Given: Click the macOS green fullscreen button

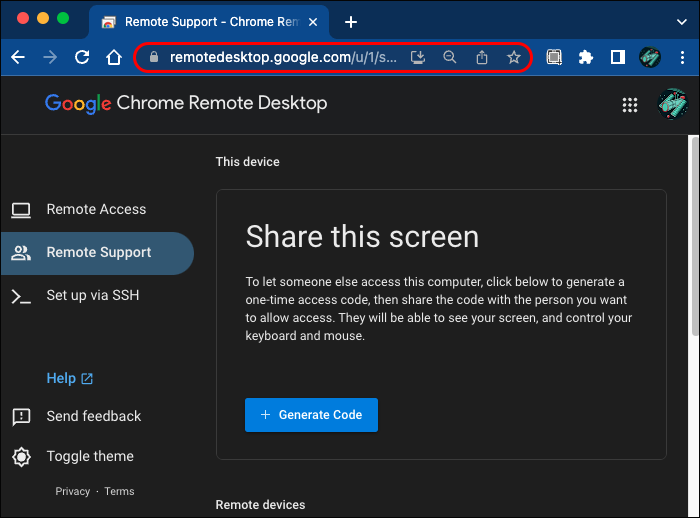Looking at the screenshot, I should click(x=63, y=18).
